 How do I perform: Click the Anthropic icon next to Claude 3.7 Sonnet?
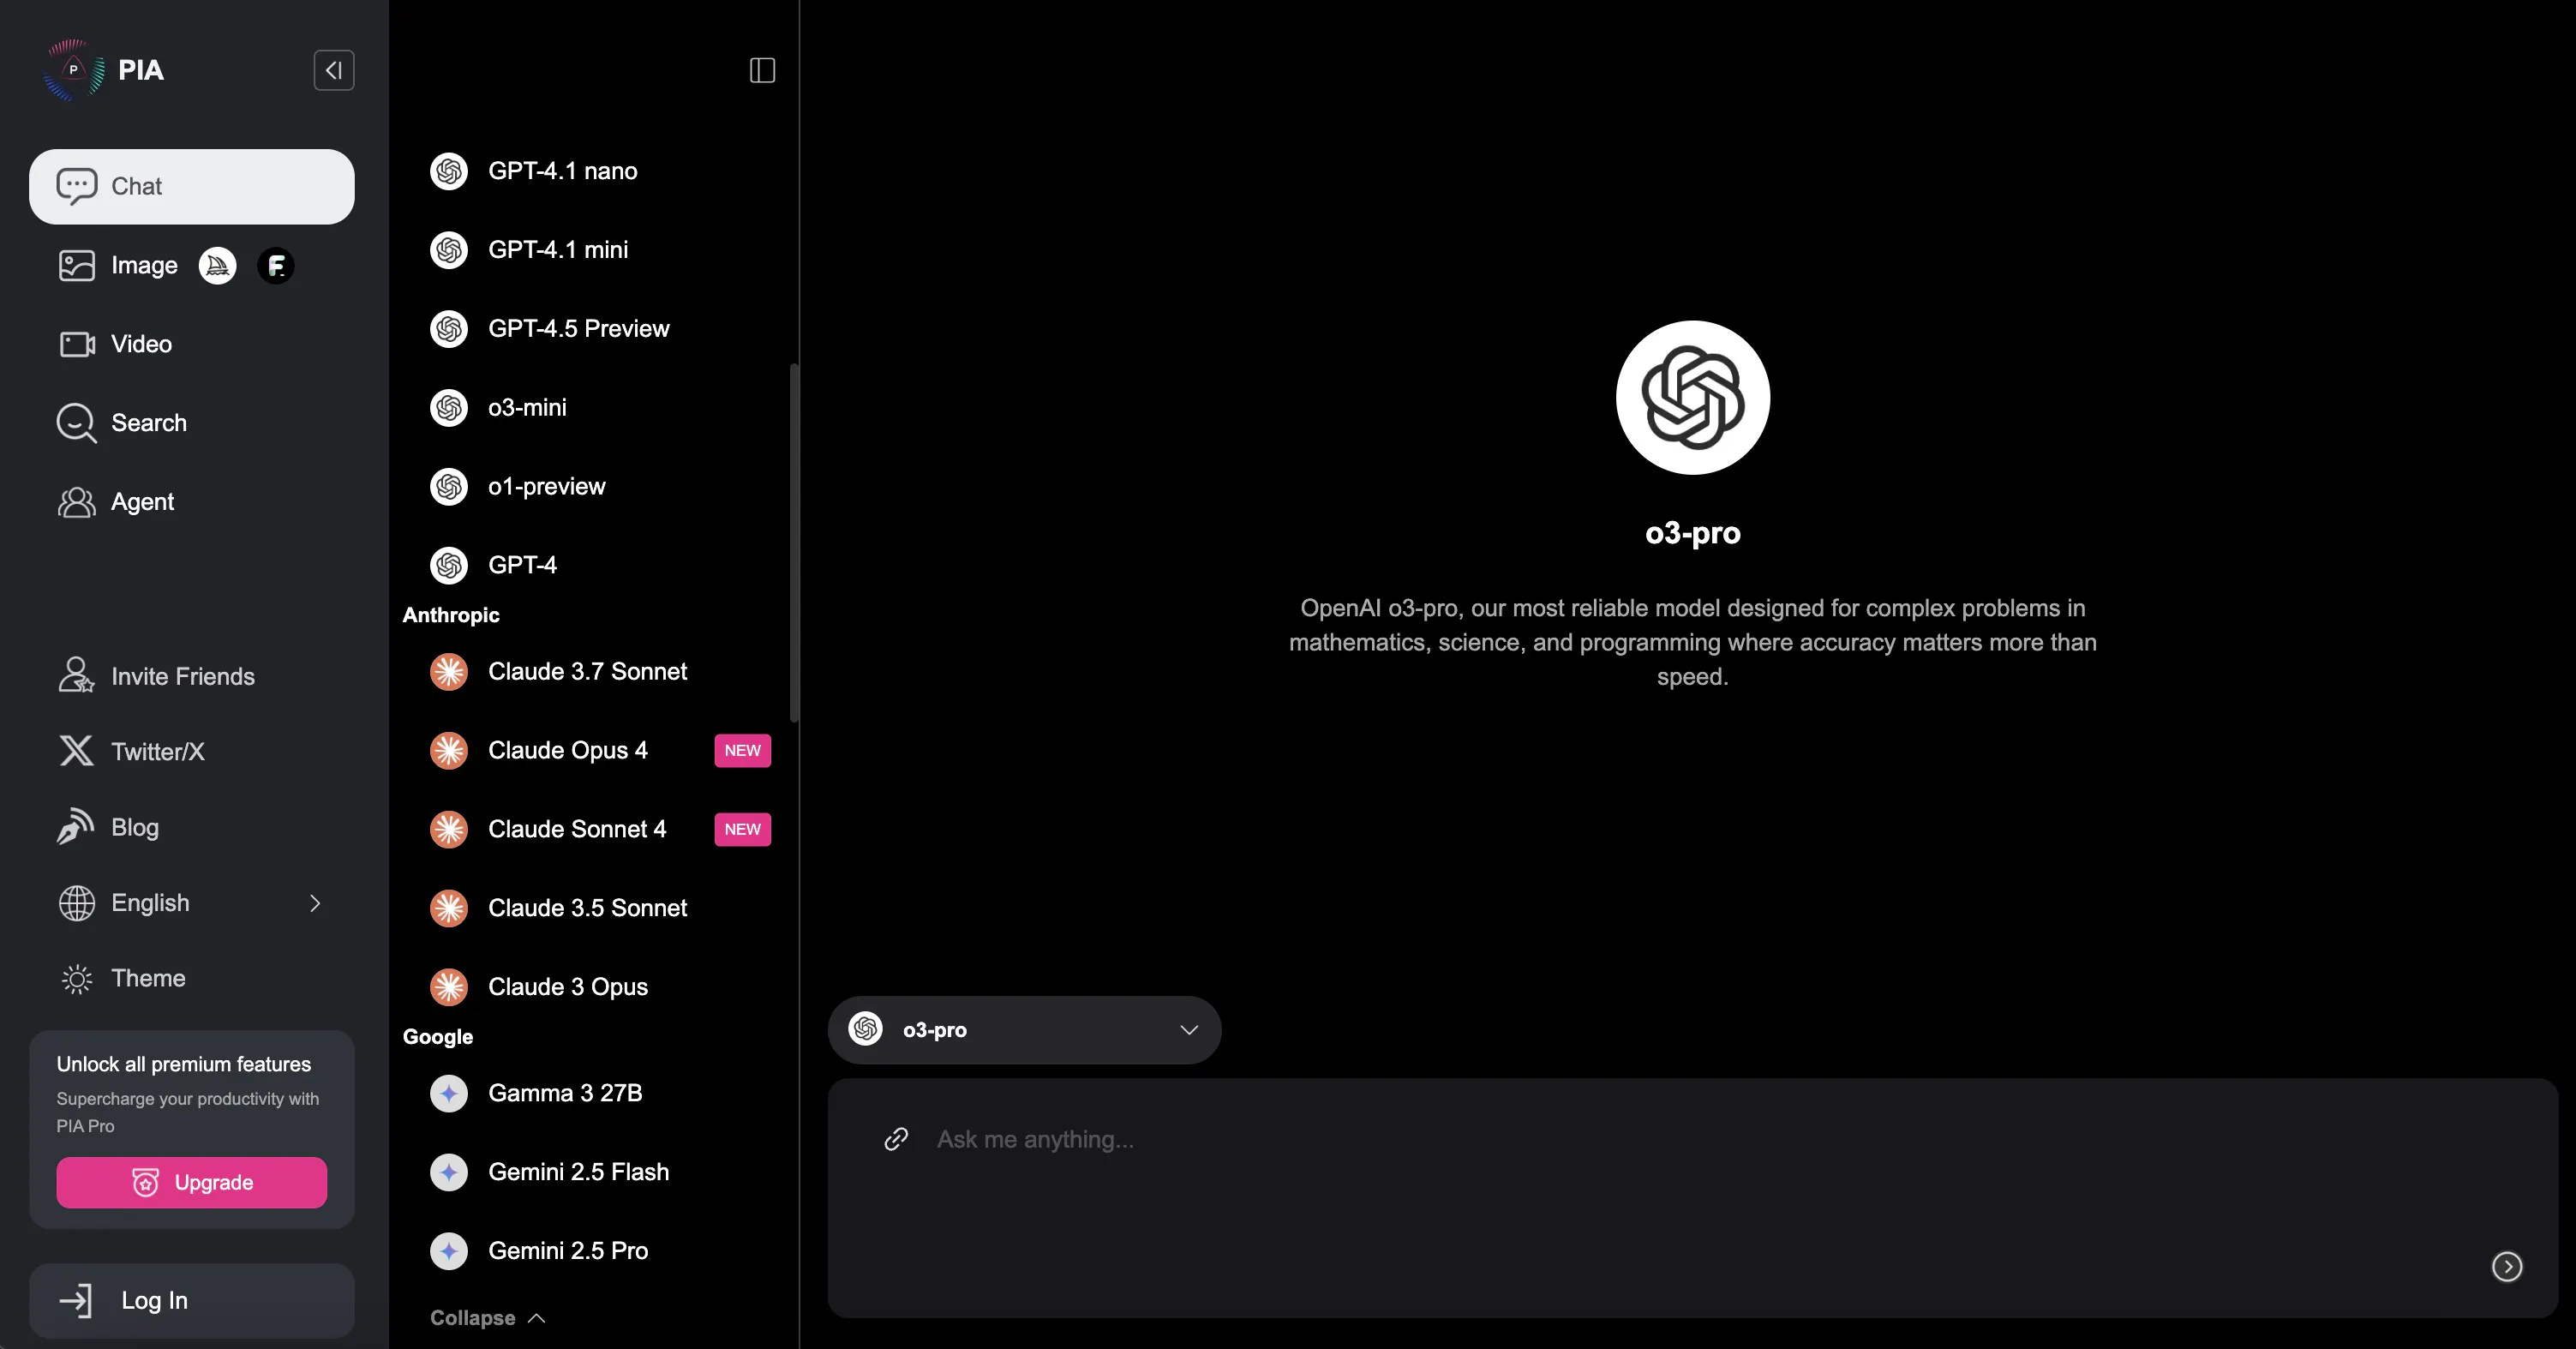coord(449,671)
